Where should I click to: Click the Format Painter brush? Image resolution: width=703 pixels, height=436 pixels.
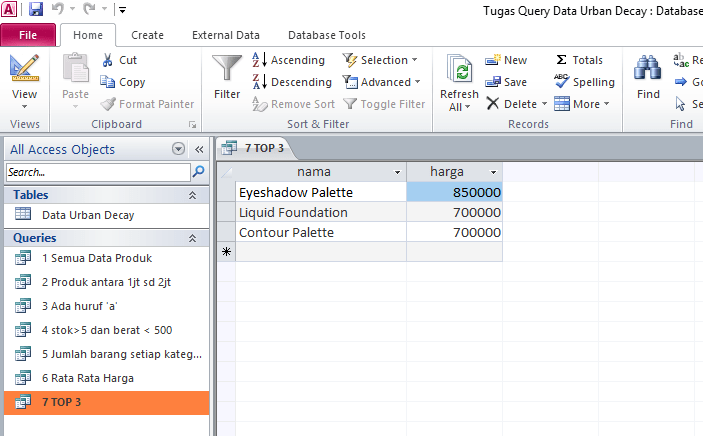click(x=147, y=104)
